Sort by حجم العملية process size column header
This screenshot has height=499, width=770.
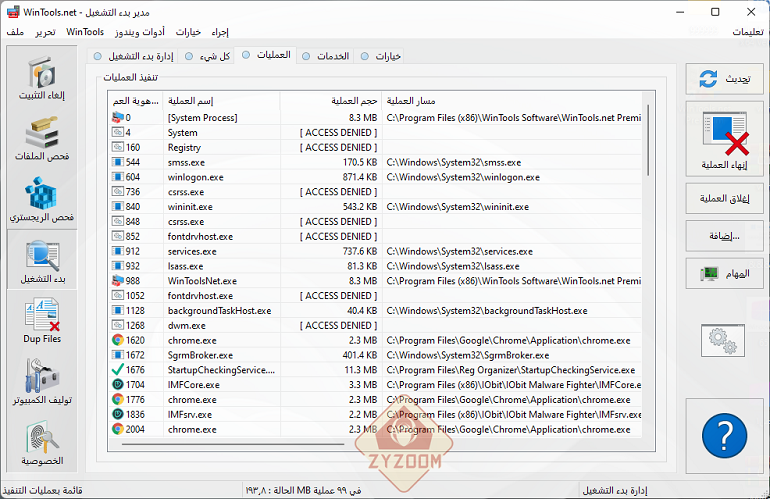[x=331, y=101]
